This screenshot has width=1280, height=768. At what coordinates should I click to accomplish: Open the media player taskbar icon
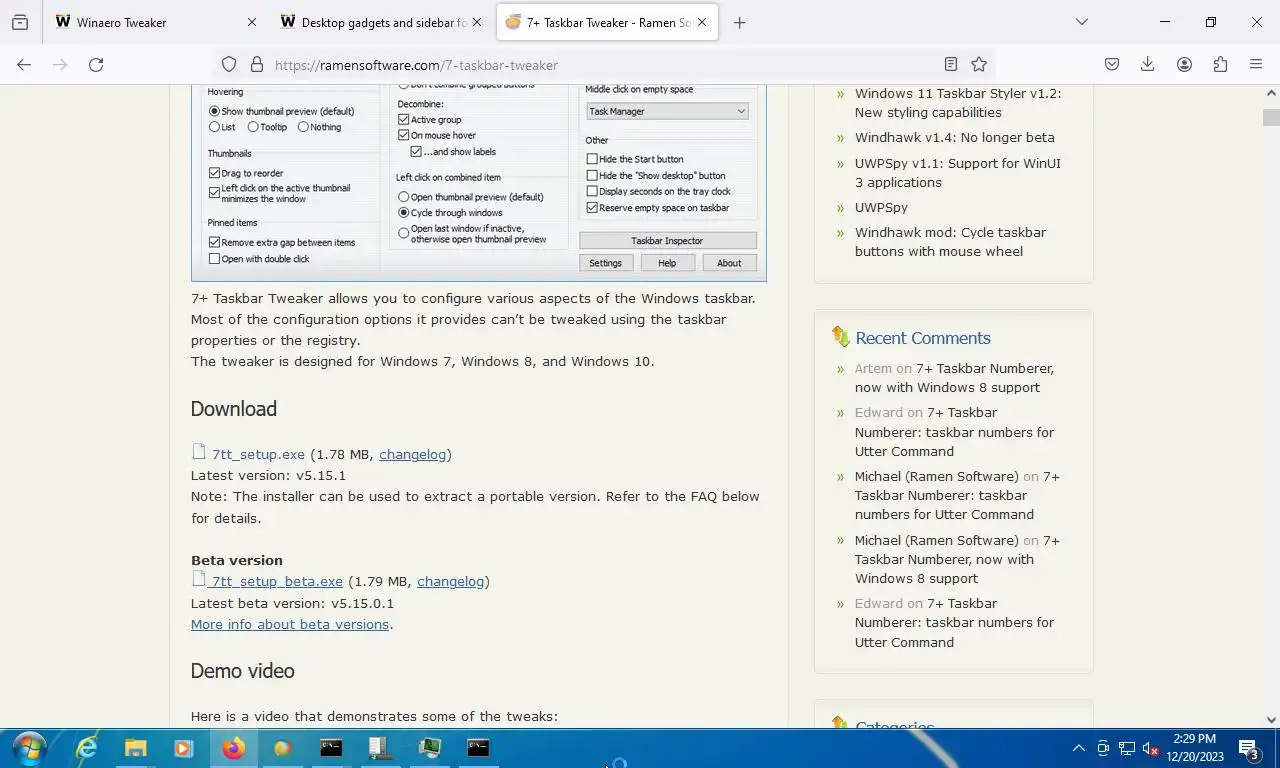pos(183,748)
